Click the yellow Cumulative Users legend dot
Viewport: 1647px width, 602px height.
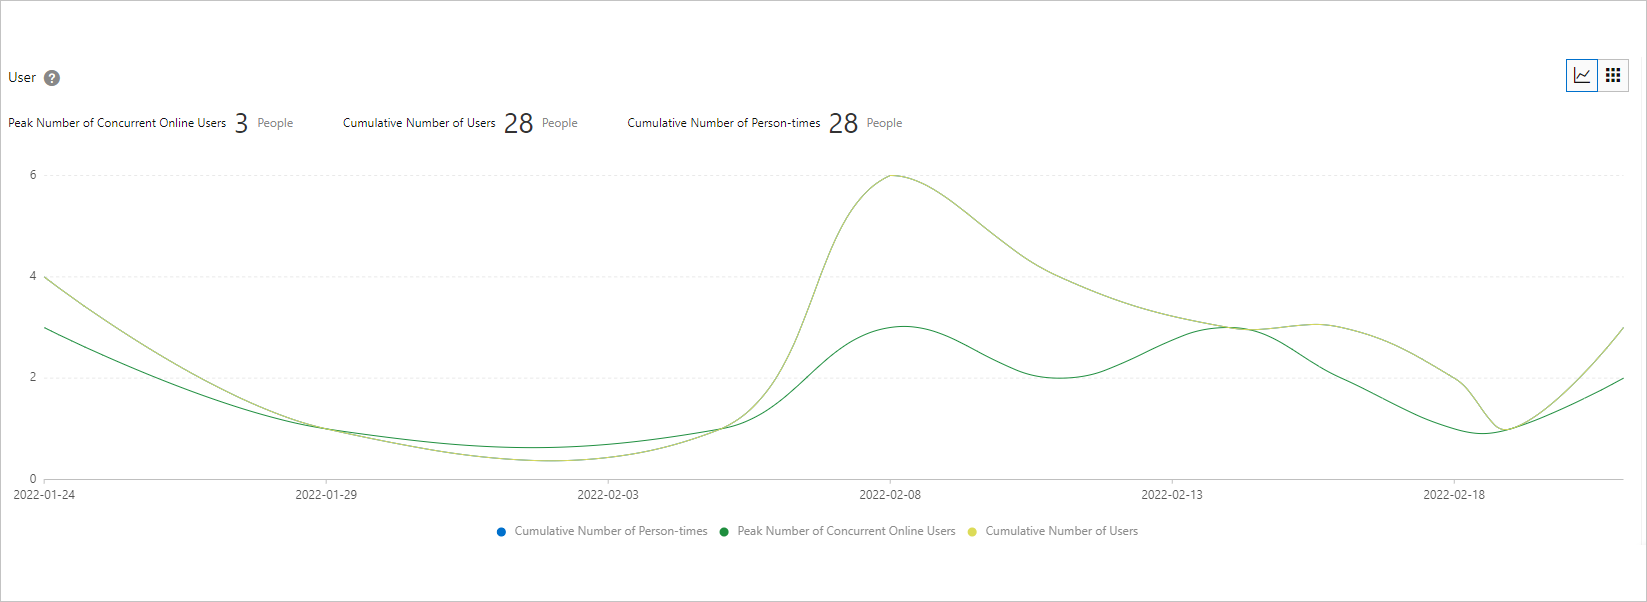click(x=972, y=532)
